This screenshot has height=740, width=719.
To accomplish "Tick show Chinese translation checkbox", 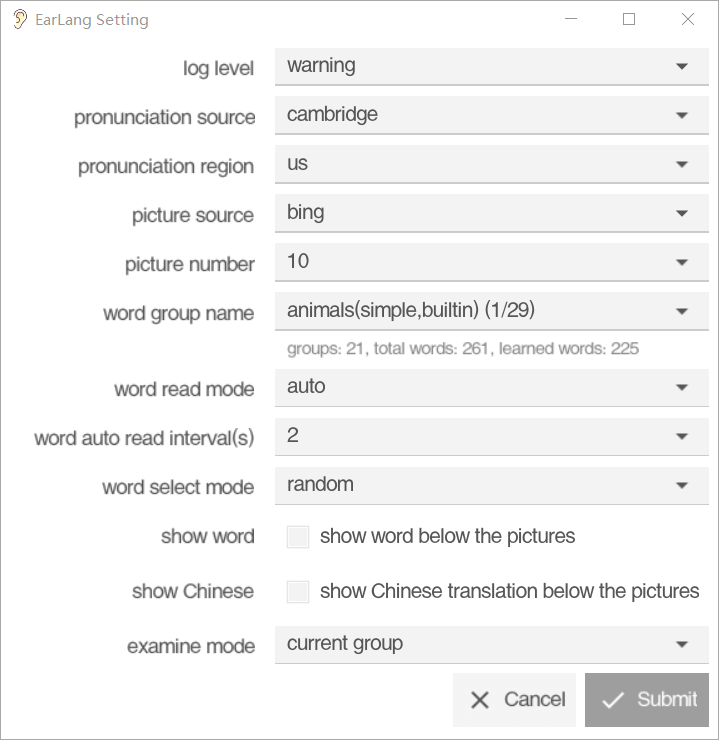I will [x=298, y=592].
